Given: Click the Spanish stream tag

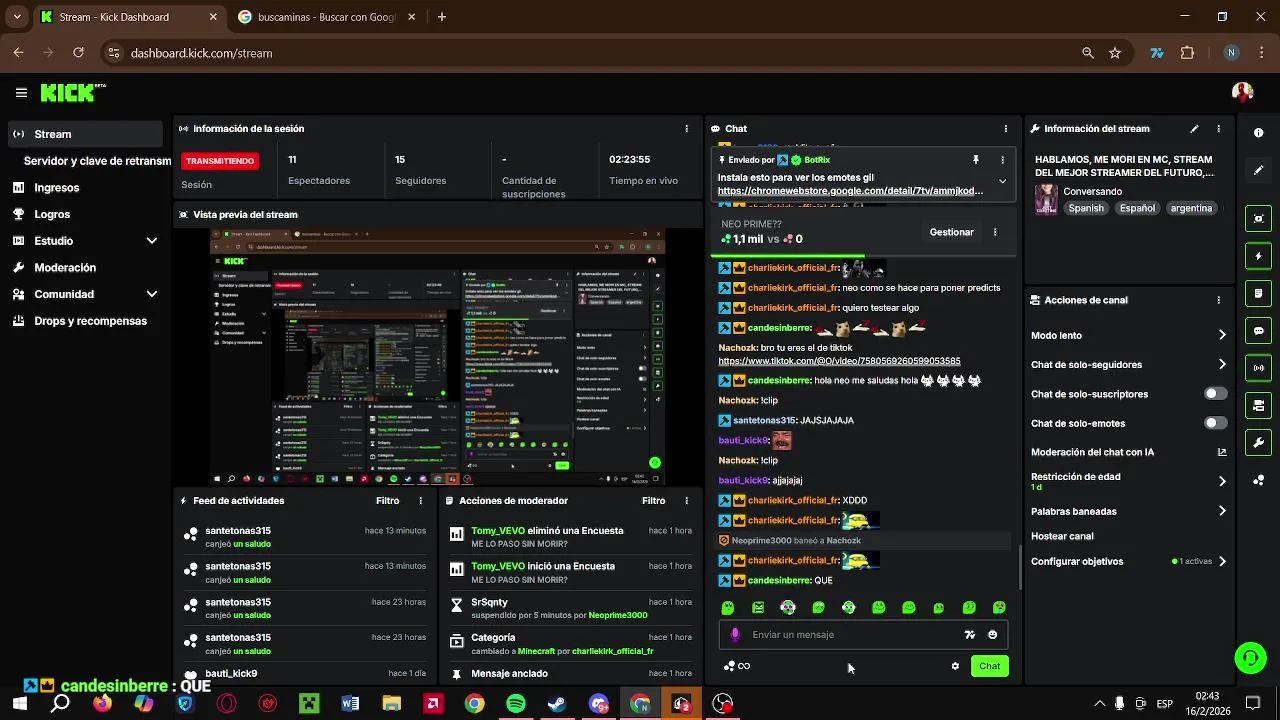Looking at the screenshot, I should [x=1086, y=208].
